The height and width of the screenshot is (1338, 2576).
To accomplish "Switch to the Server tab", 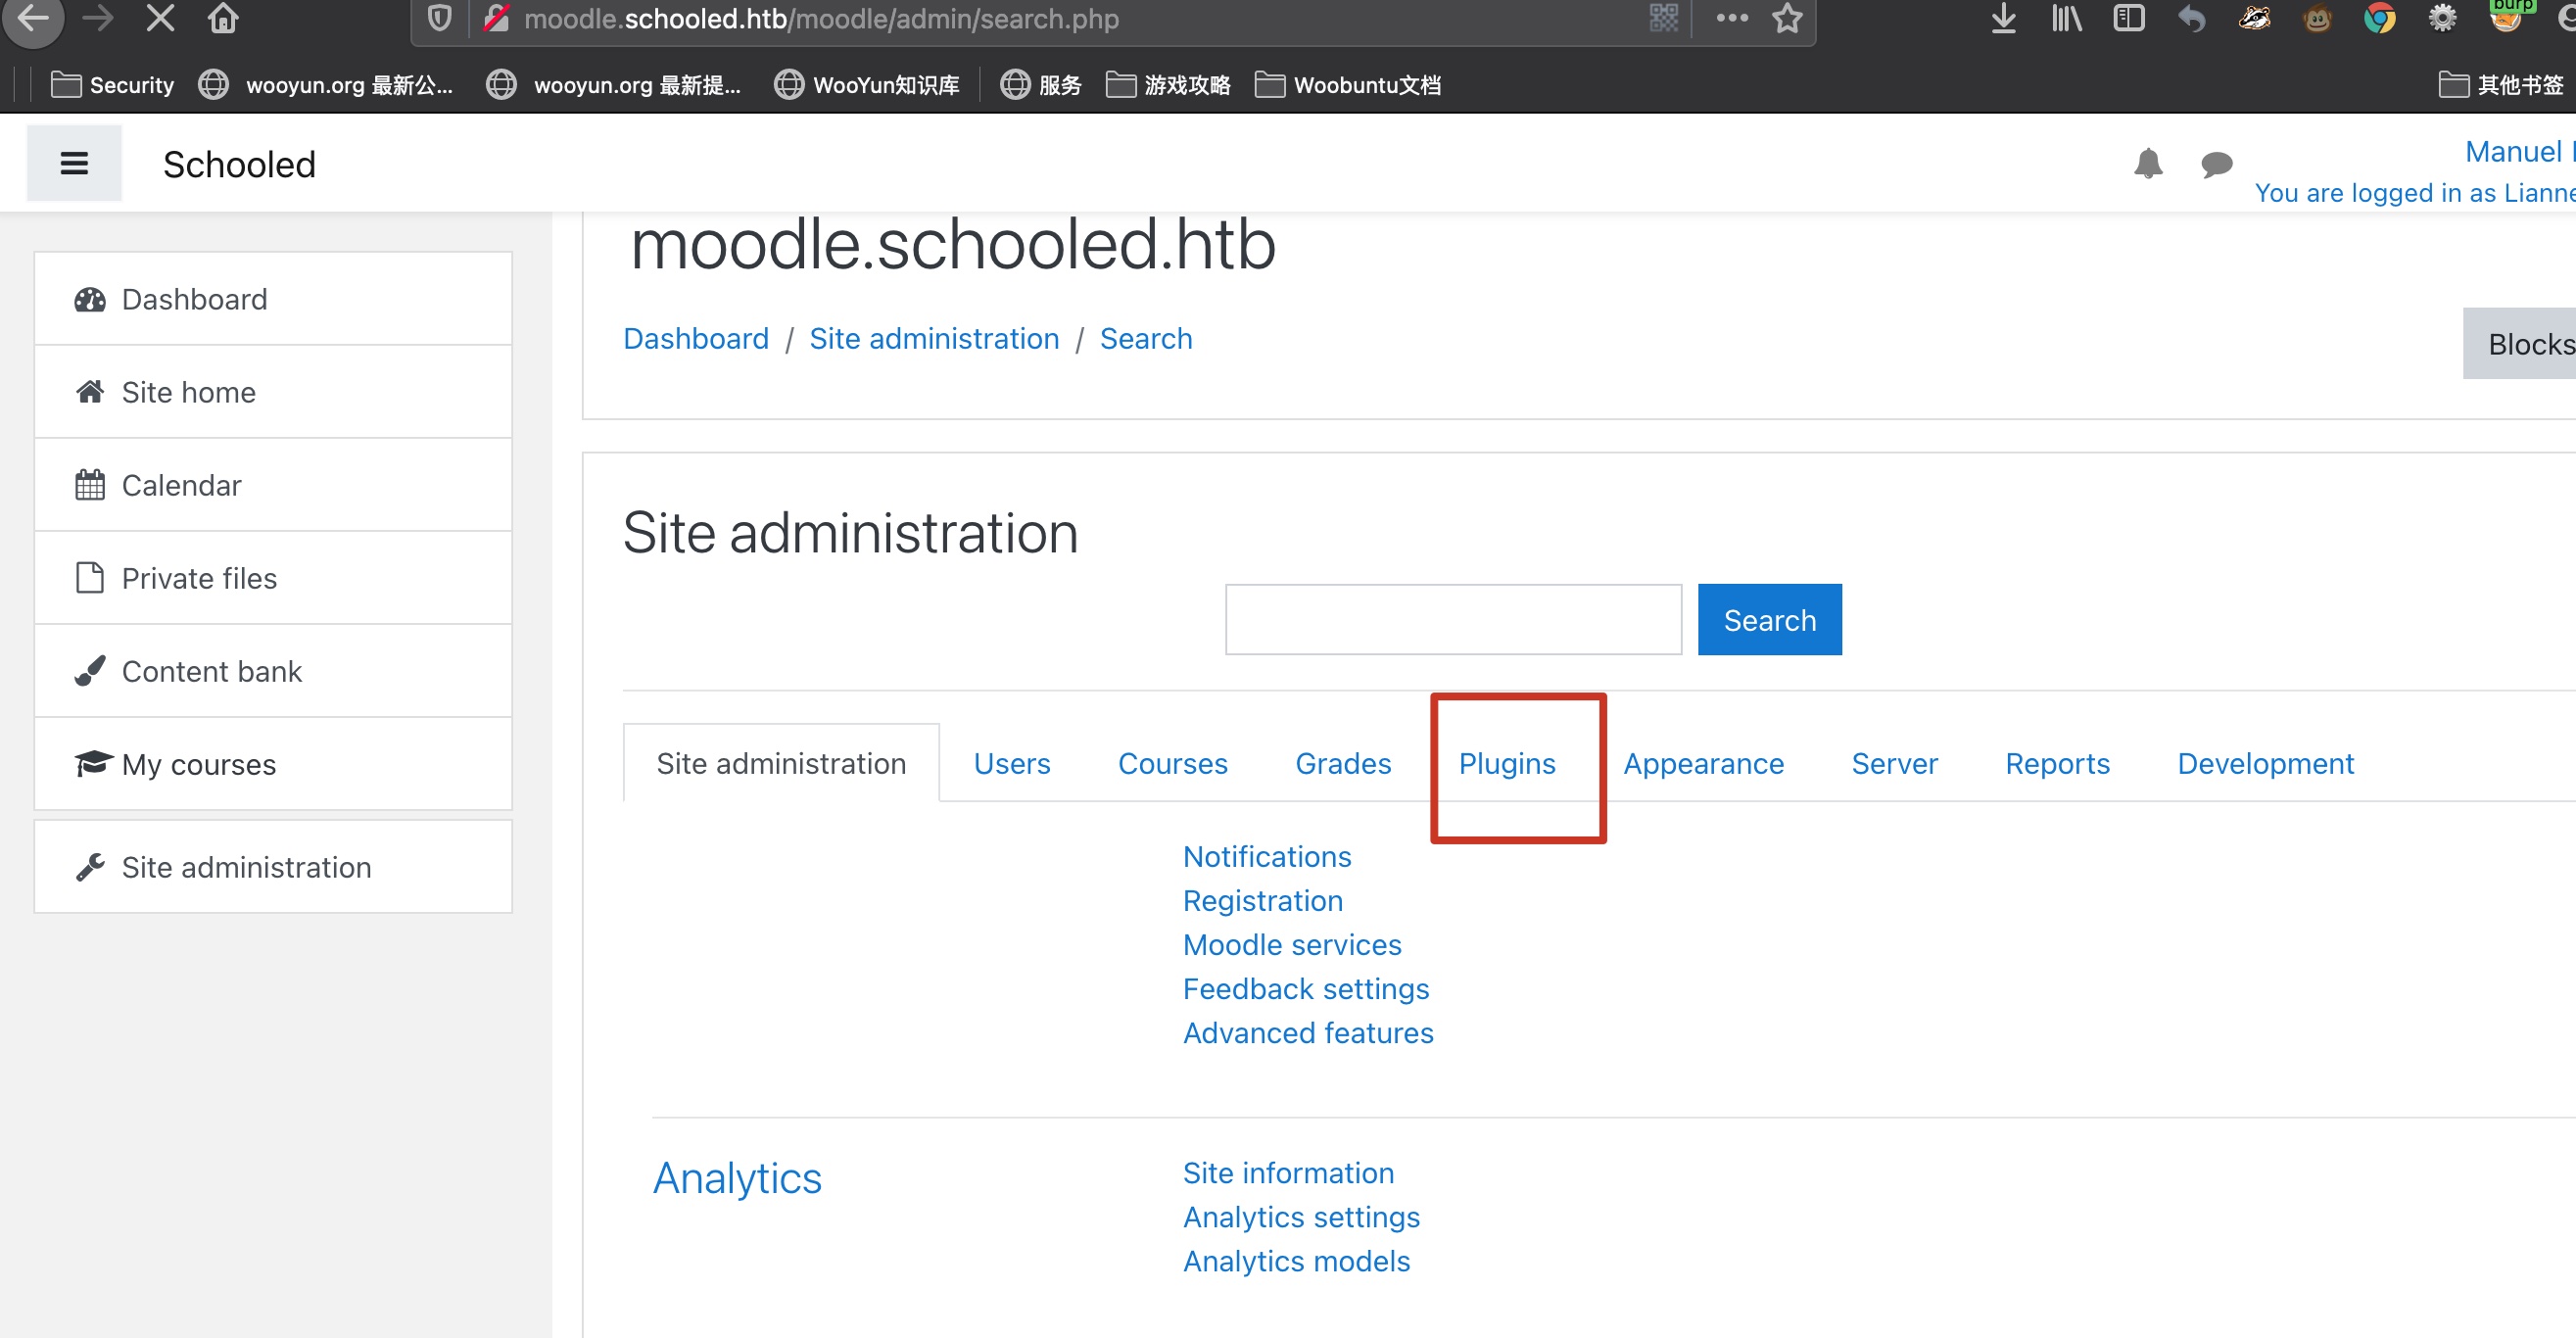I will click(x=1893, y=763).
